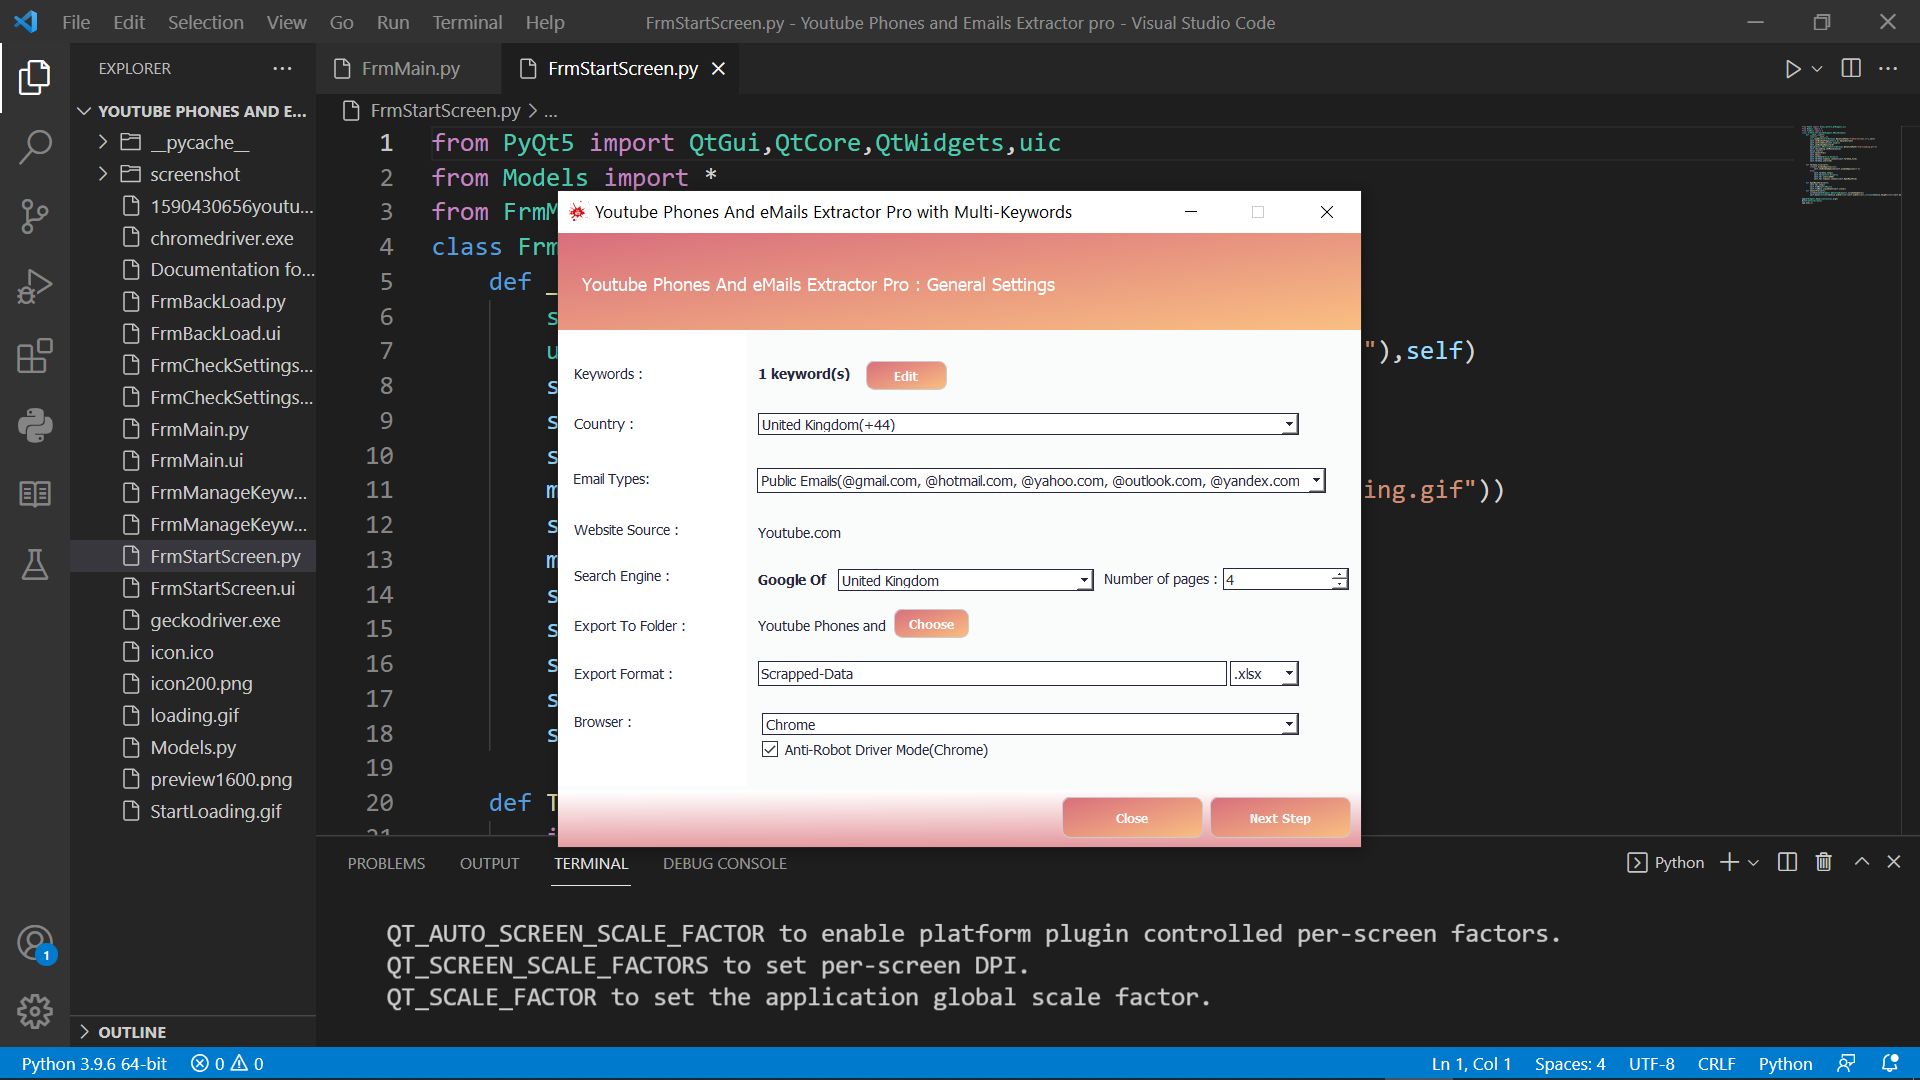
Task: Open the terminal launch profile dropdown
Action: click(1753, 863)
